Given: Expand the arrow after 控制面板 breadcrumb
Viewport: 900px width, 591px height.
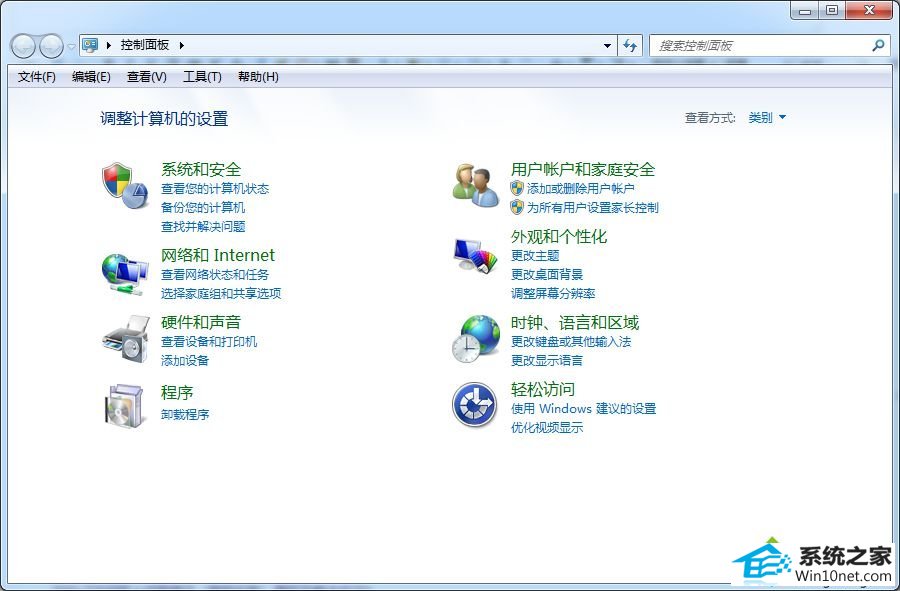Looking at the screenshot, I should pyautogui.click(x=181, y=45).
